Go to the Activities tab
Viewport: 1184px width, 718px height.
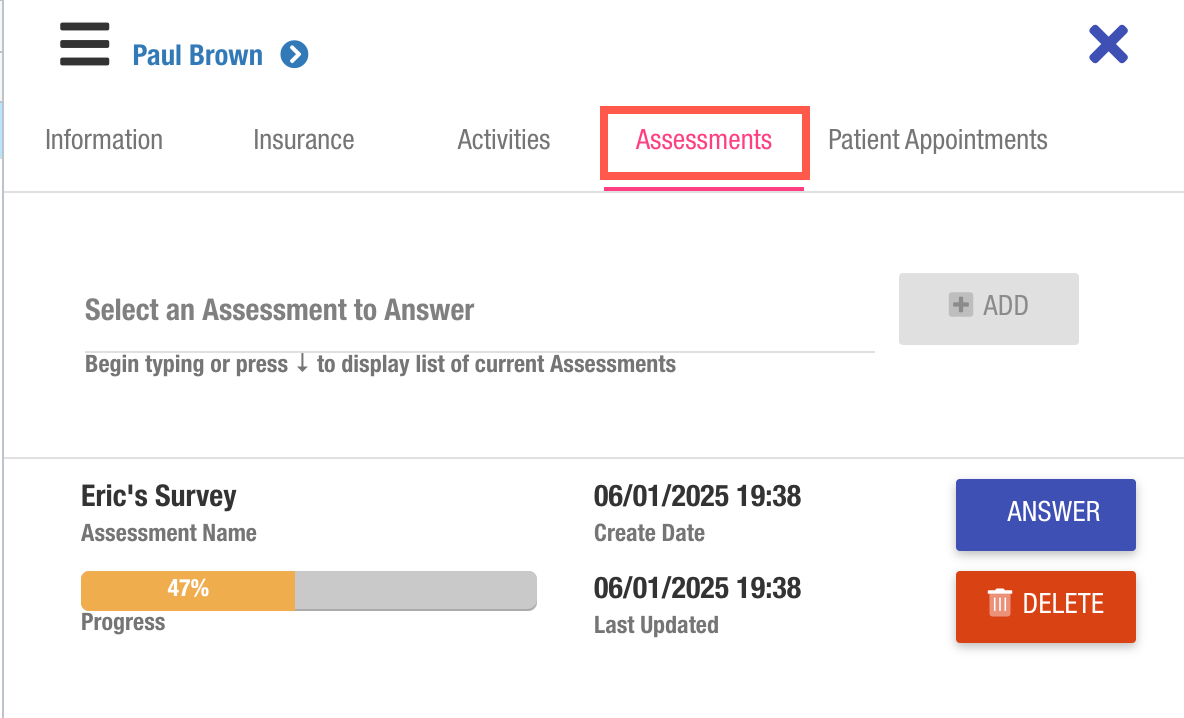tap(503, 140)
